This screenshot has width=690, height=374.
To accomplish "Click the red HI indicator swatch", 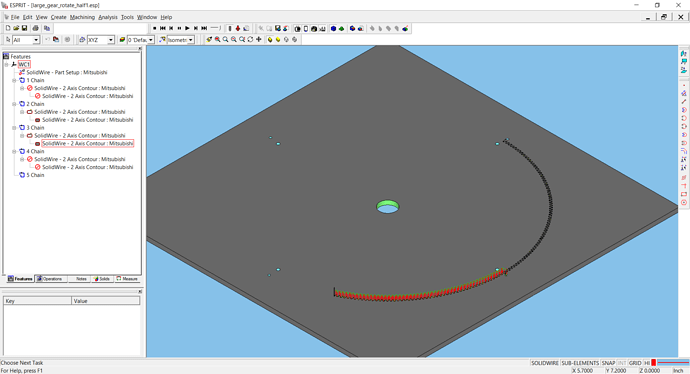I will point(653,363).
